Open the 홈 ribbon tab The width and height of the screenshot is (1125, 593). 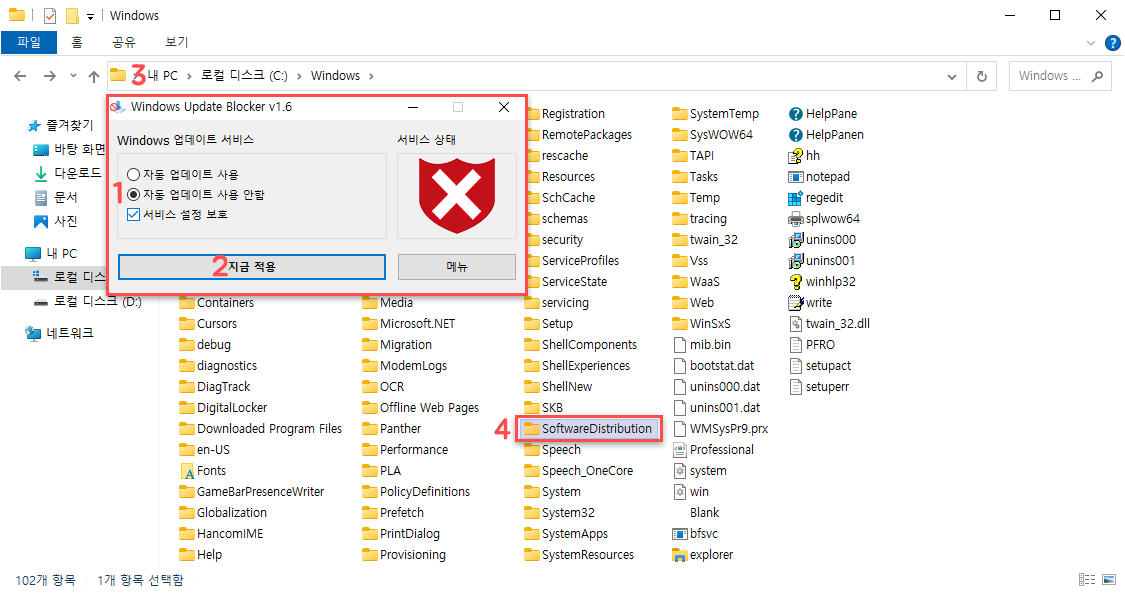pyautogui.click(x=77, y=42)
